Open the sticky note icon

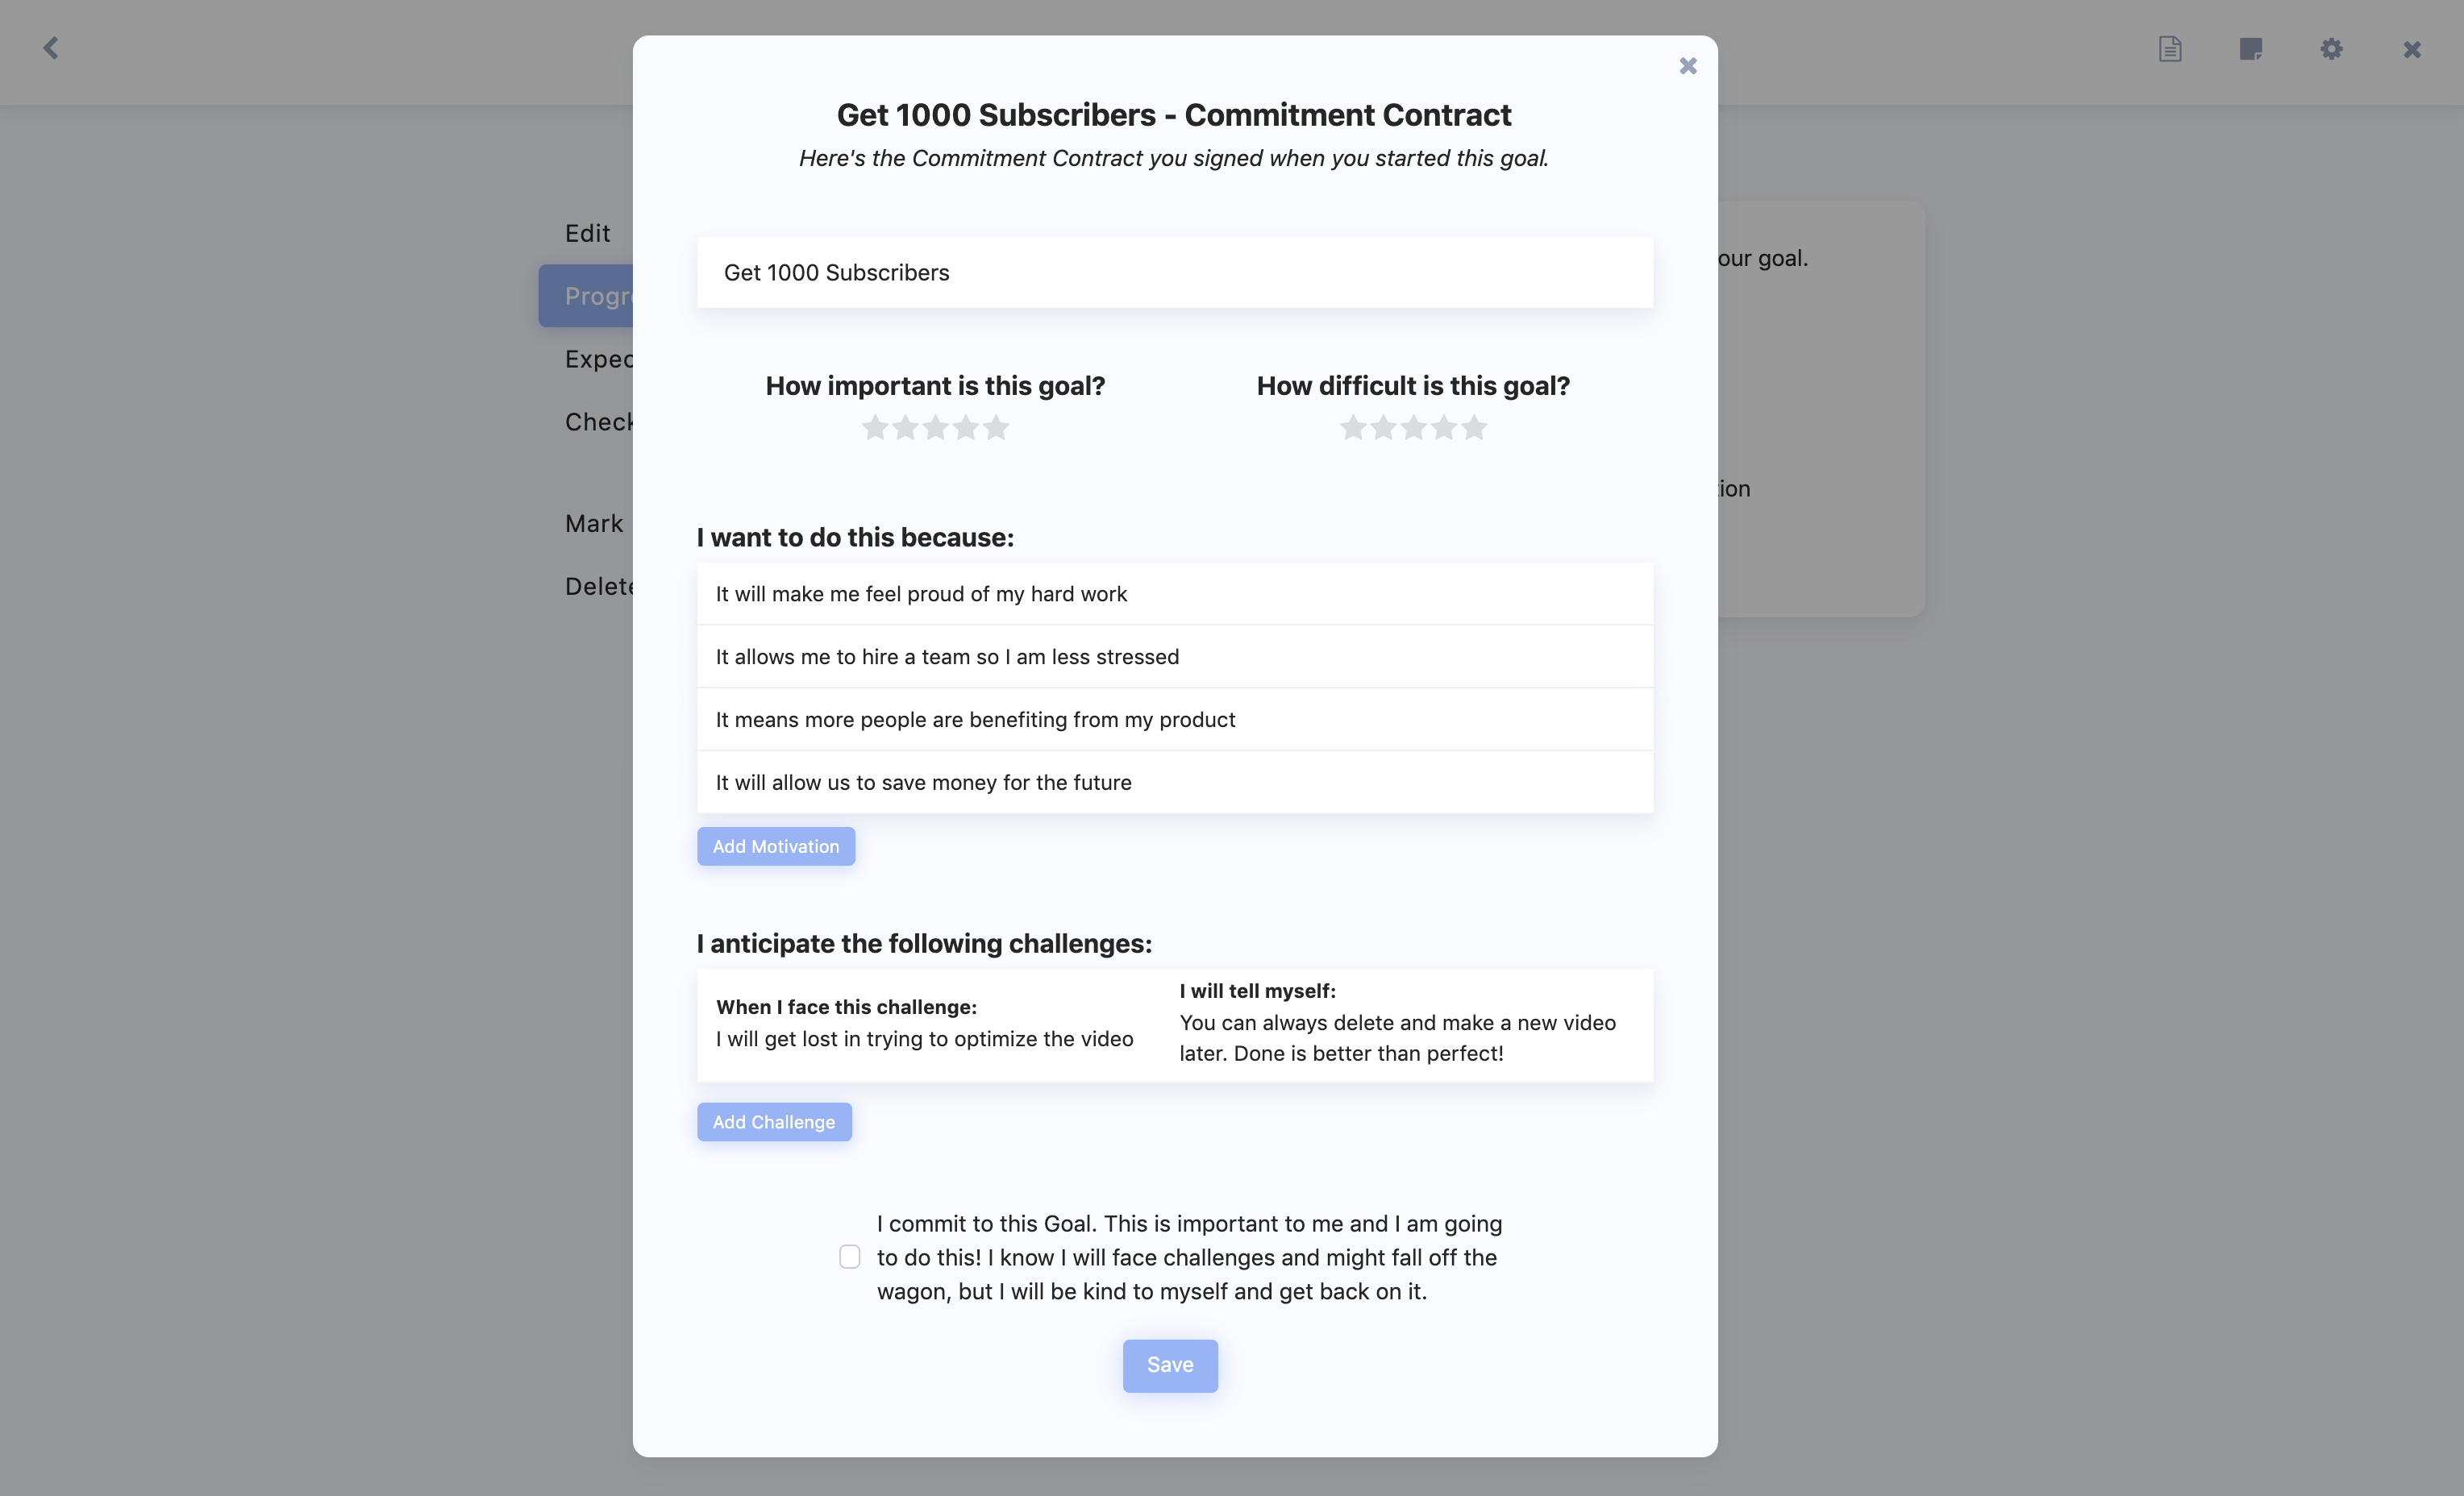2250,49
